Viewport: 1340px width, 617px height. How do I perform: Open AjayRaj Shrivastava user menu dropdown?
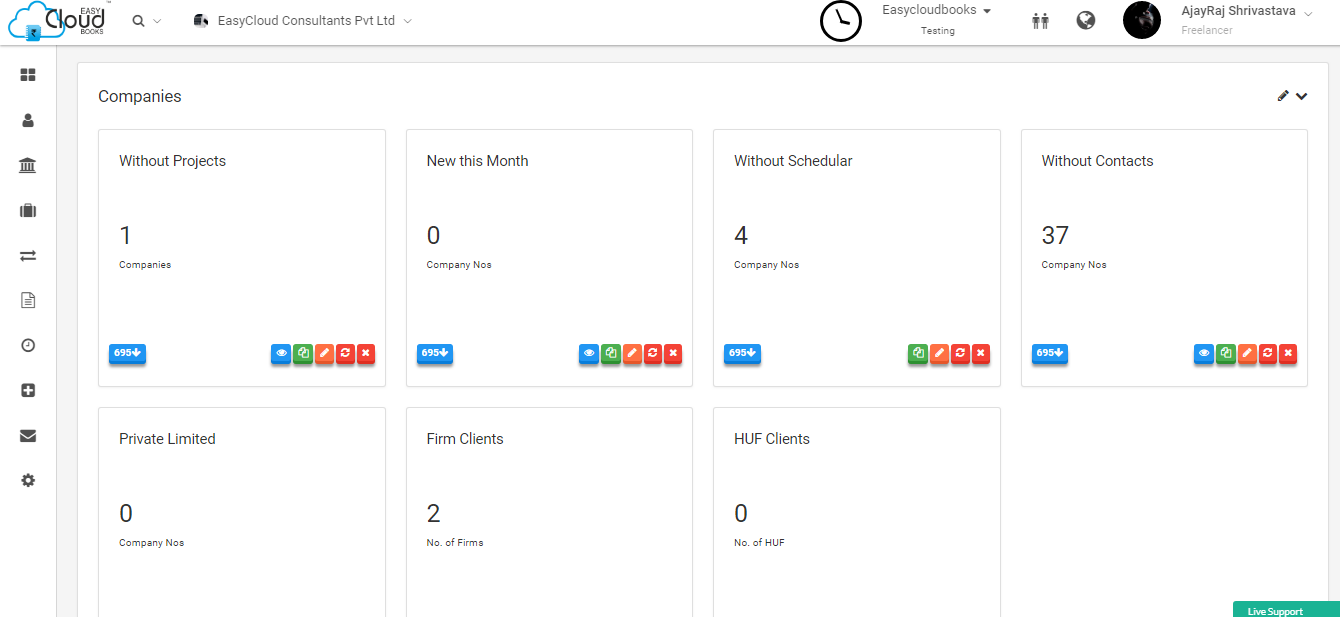click(x=1247, y=20)
